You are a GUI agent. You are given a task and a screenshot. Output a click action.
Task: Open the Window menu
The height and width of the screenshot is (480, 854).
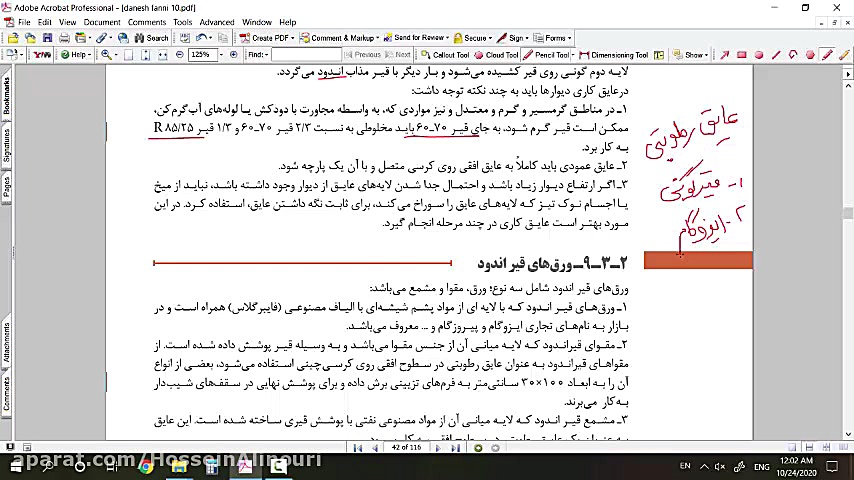tap(257, 22)
